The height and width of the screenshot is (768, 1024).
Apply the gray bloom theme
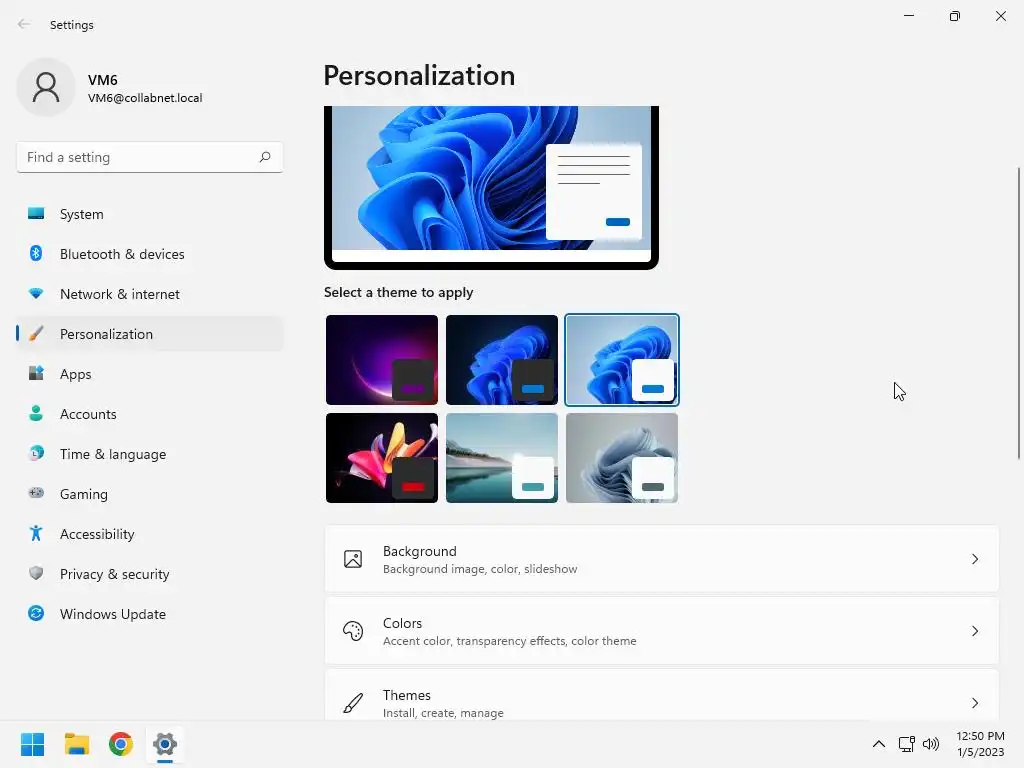(x=622, y=458)
